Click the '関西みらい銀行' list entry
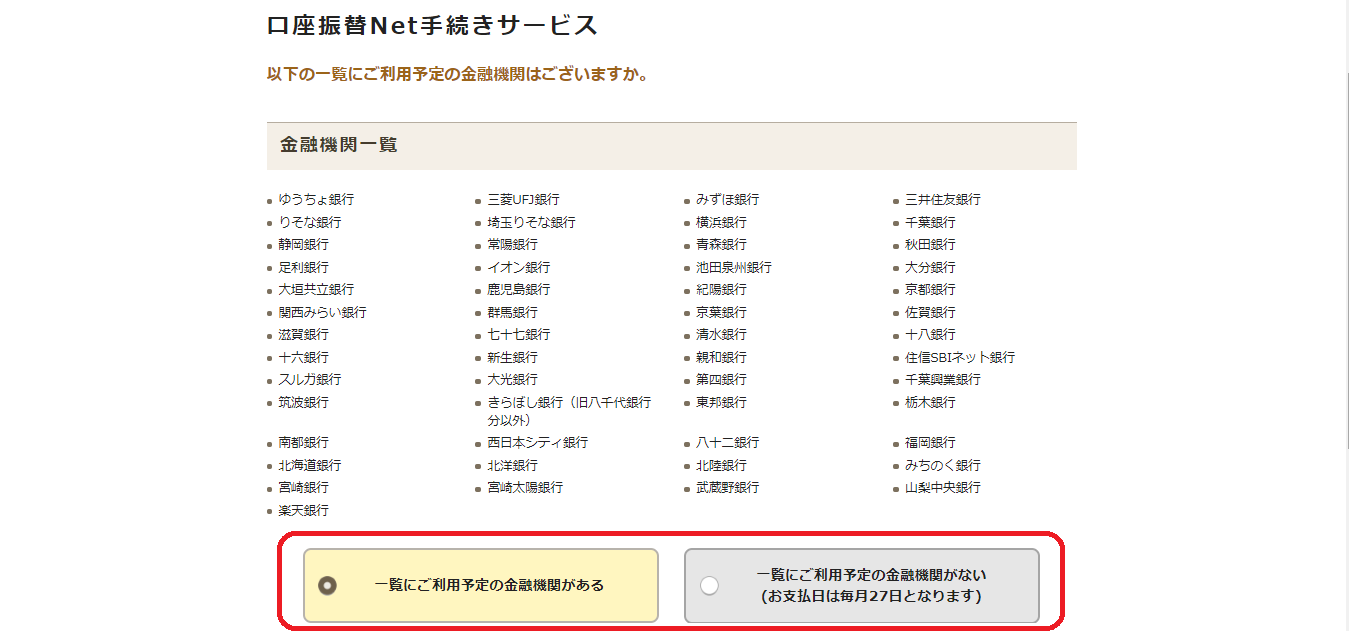This screenshot has width=1349, height=631. [322, 312]
